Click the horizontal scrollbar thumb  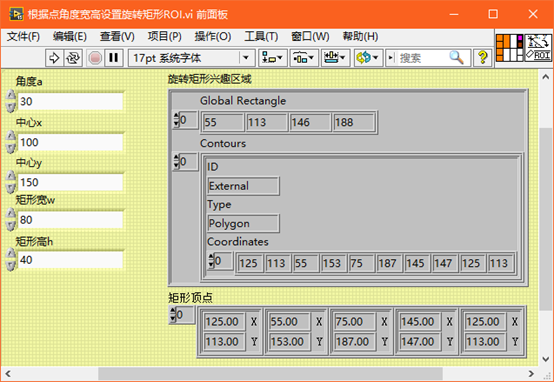point(270,374)
